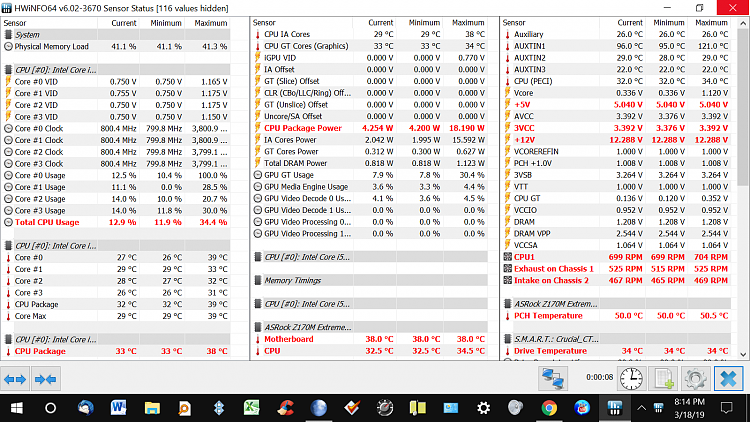This screenshot has height=422, width=750.
Task: Open the remote network monitoring icon
Action: (553, 378)
